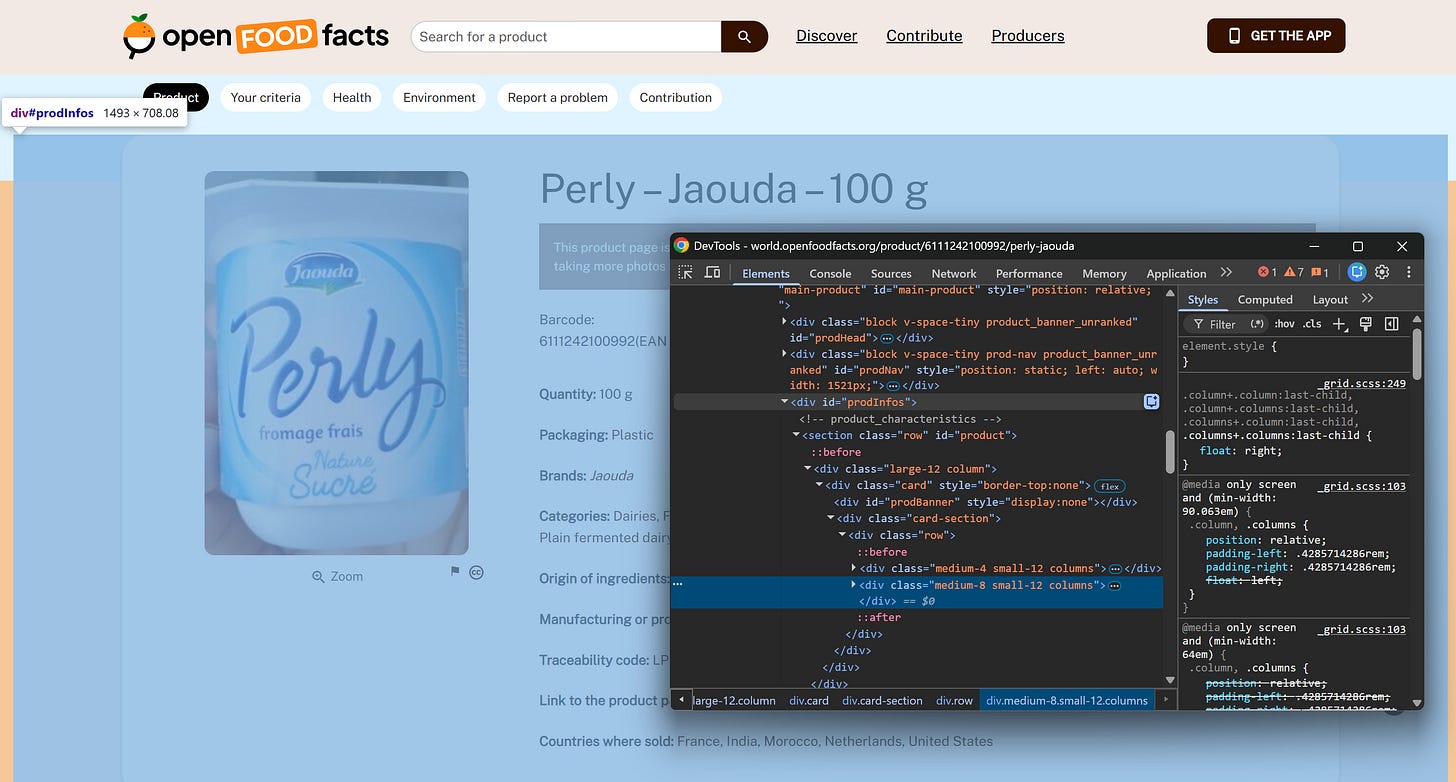1456x782 pixels.
Task: Open the Console tab in DevTools
Action: click(830, 273)
